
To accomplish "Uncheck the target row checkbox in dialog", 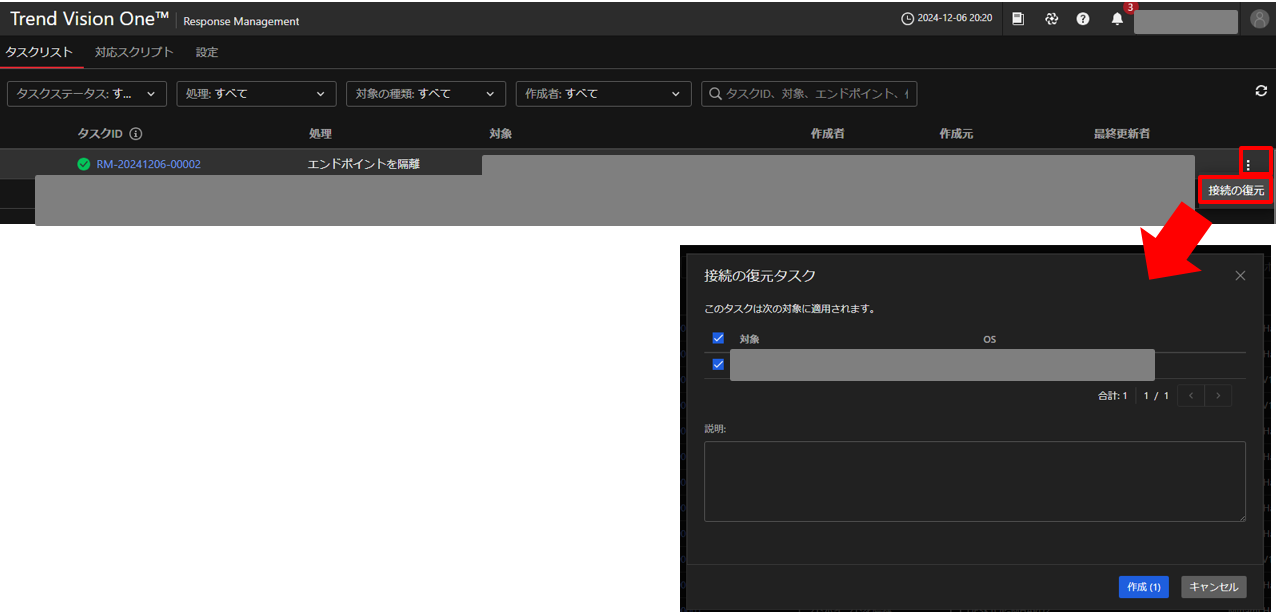I will [718, 365].
